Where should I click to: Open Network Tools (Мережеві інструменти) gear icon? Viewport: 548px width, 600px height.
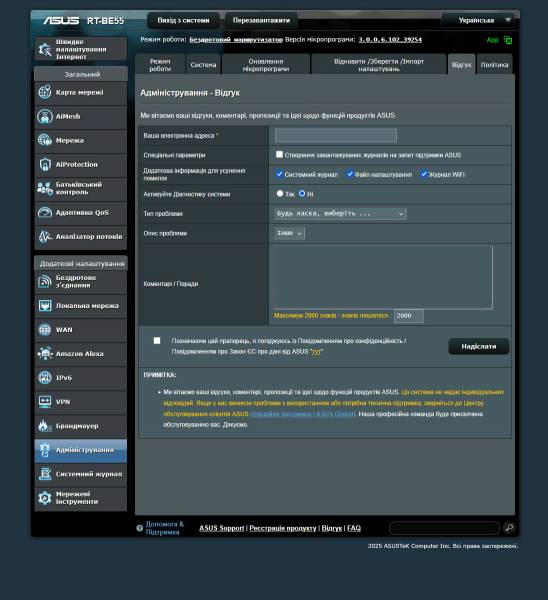pos(45,498)
